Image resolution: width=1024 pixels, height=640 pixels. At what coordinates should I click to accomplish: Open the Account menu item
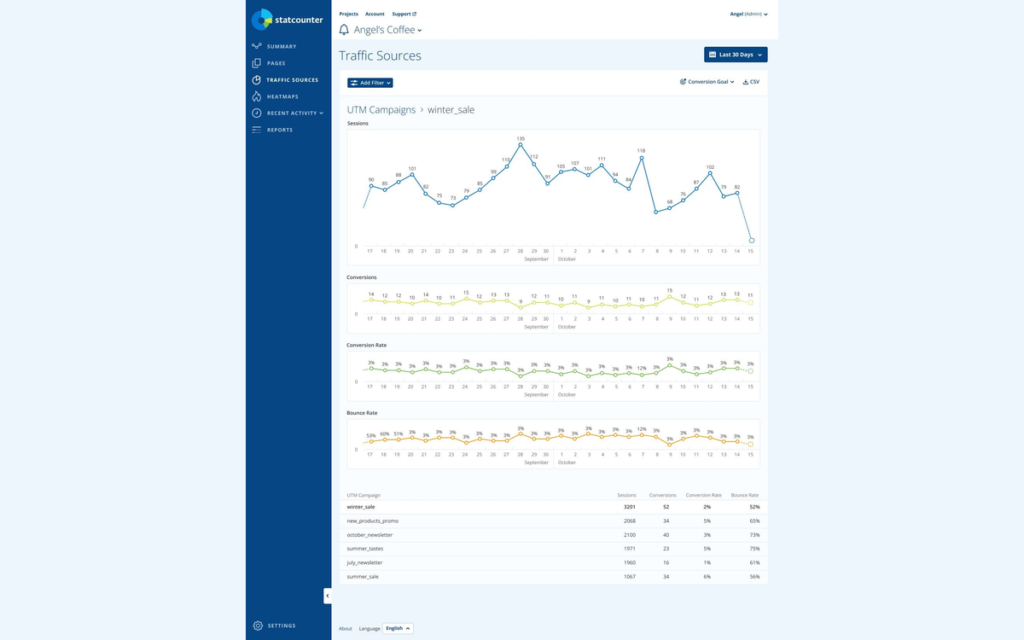click(x=375, y=14)
